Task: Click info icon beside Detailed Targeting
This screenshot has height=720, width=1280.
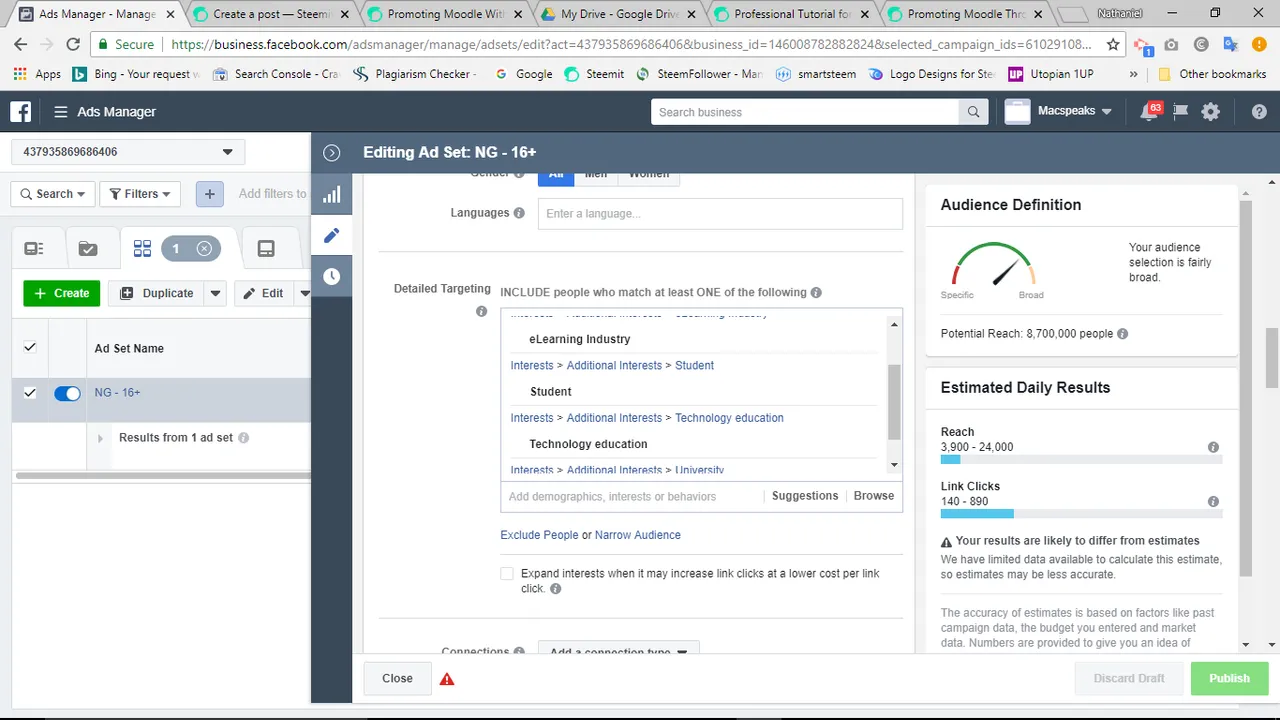Action: [x=481, y=312]
